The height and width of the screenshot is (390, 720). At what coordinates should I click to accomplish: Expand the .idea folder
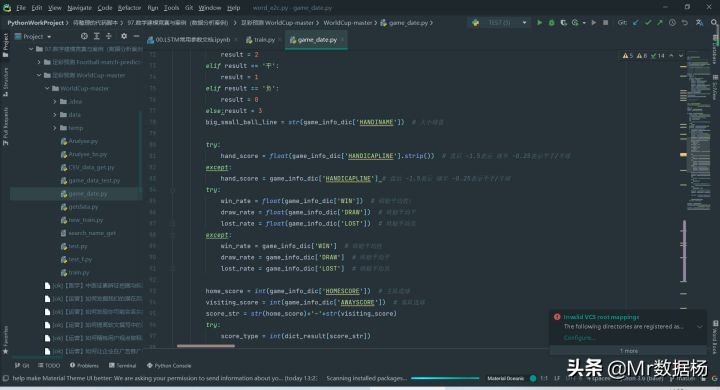55,102
